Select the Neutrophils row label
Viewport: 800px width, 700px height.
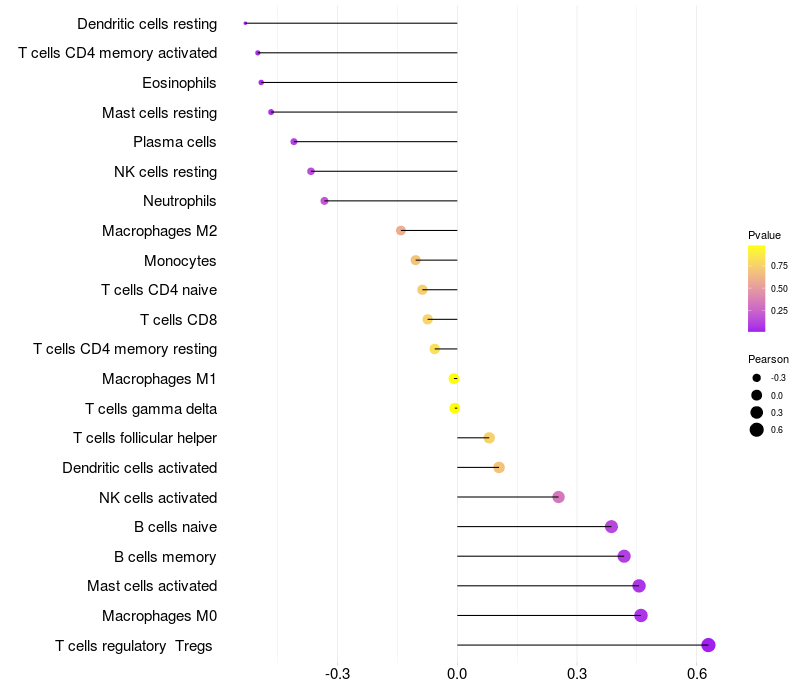pos(180,201)
